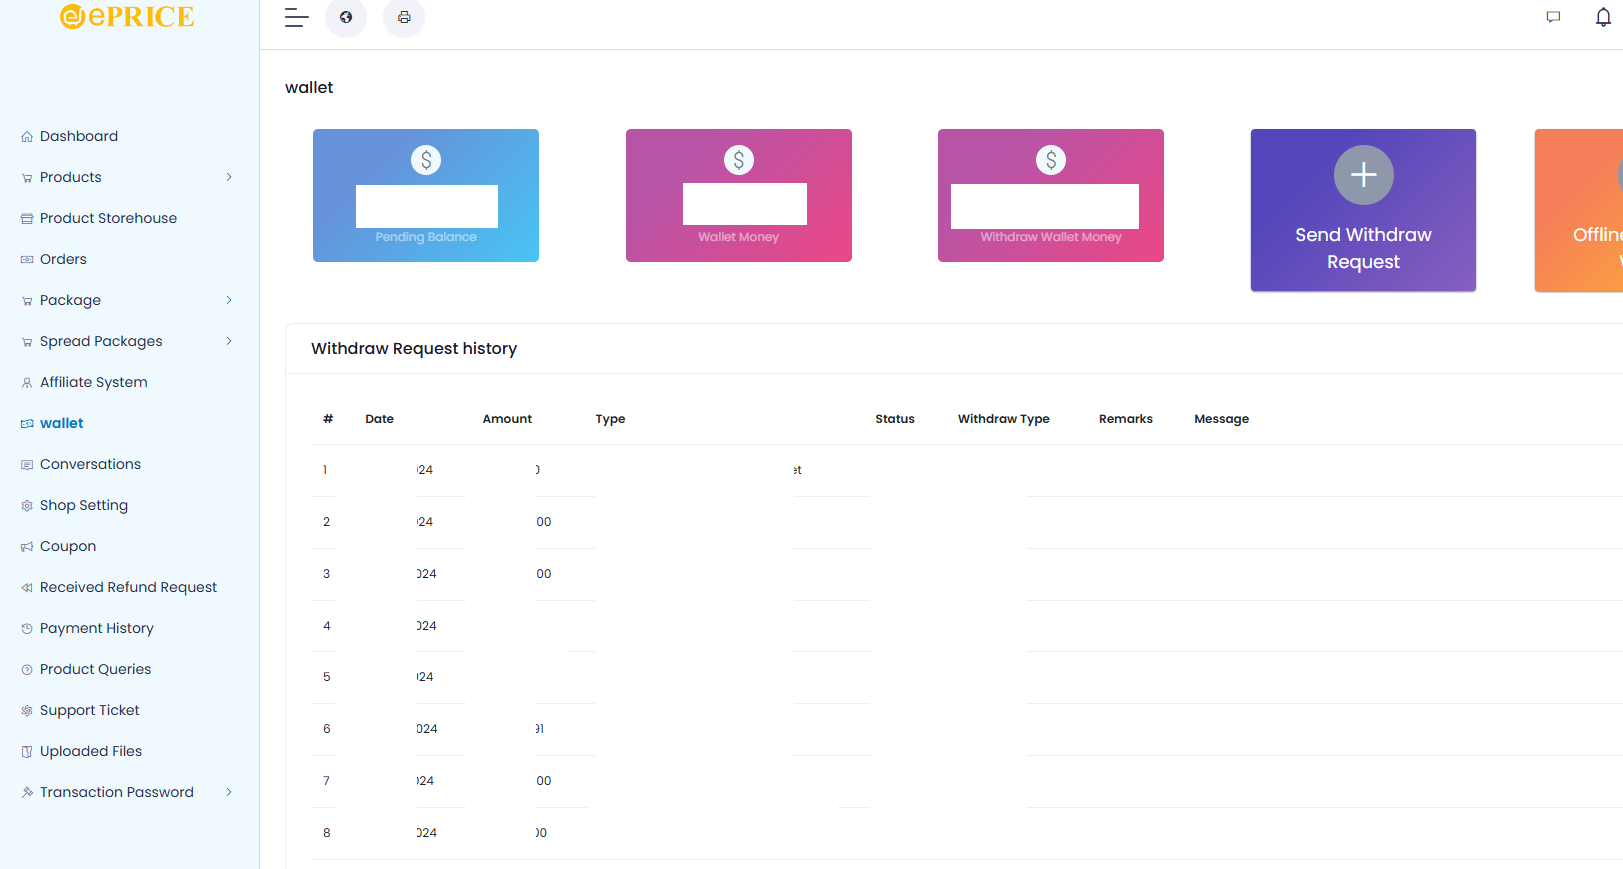This screenshot has height=869, width=1623.
Task: Click the Dashboard home icon
Action: point(27,137)
